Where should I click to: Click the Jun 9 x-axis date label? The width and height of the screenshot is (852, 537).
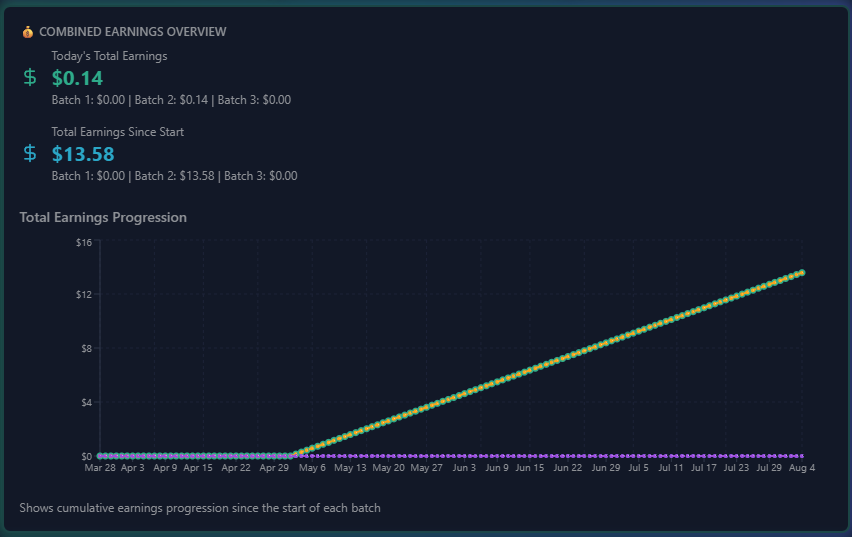point(497,467)
